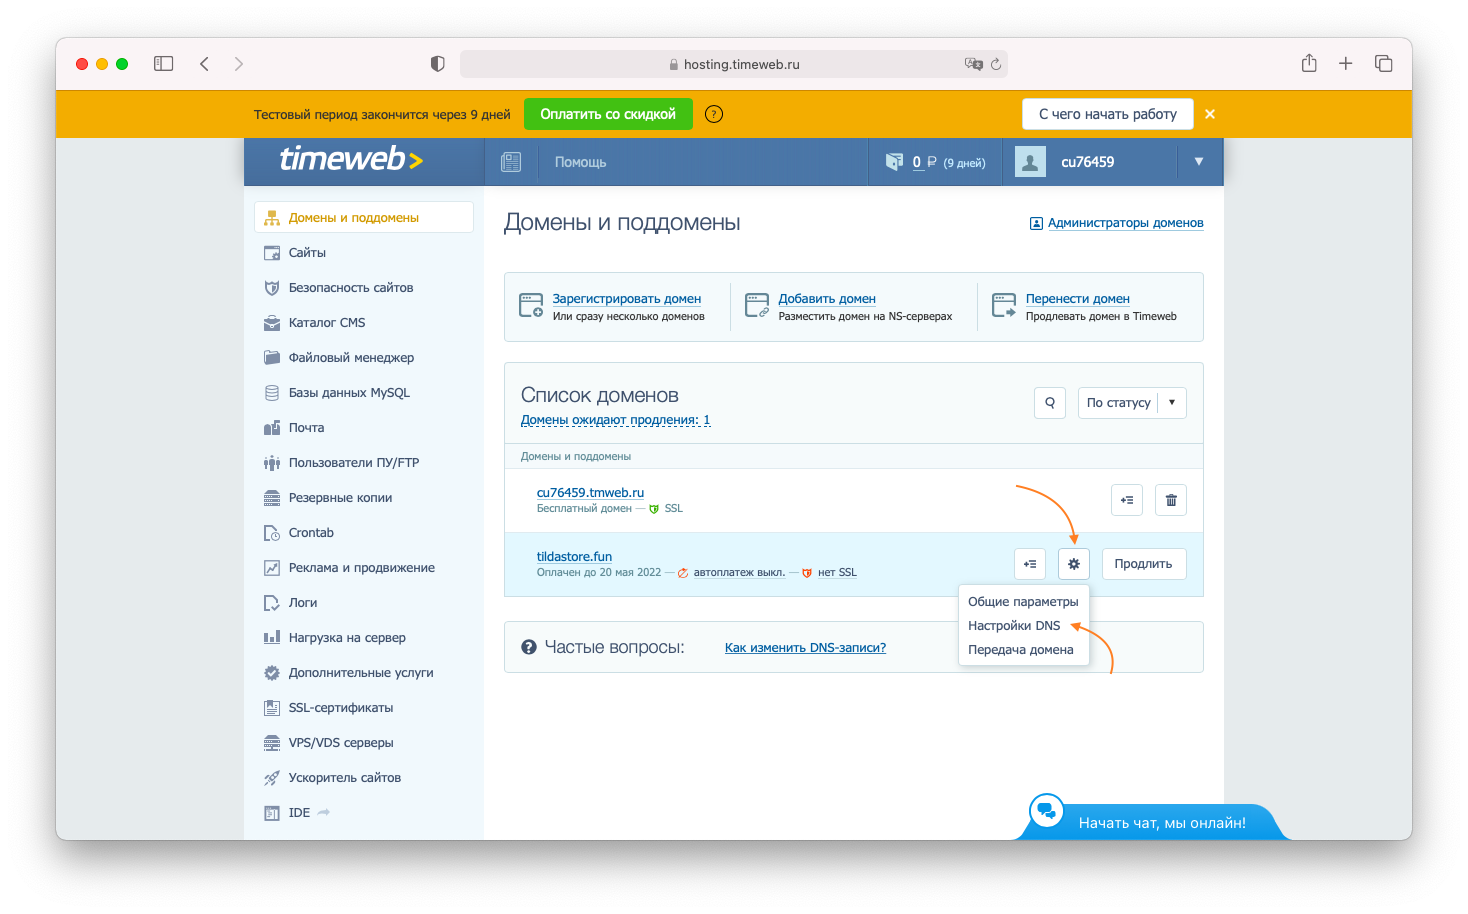1468x914 pixels.
Task: Click Нагрузка на сервер icon
Action: coord(272,638)
